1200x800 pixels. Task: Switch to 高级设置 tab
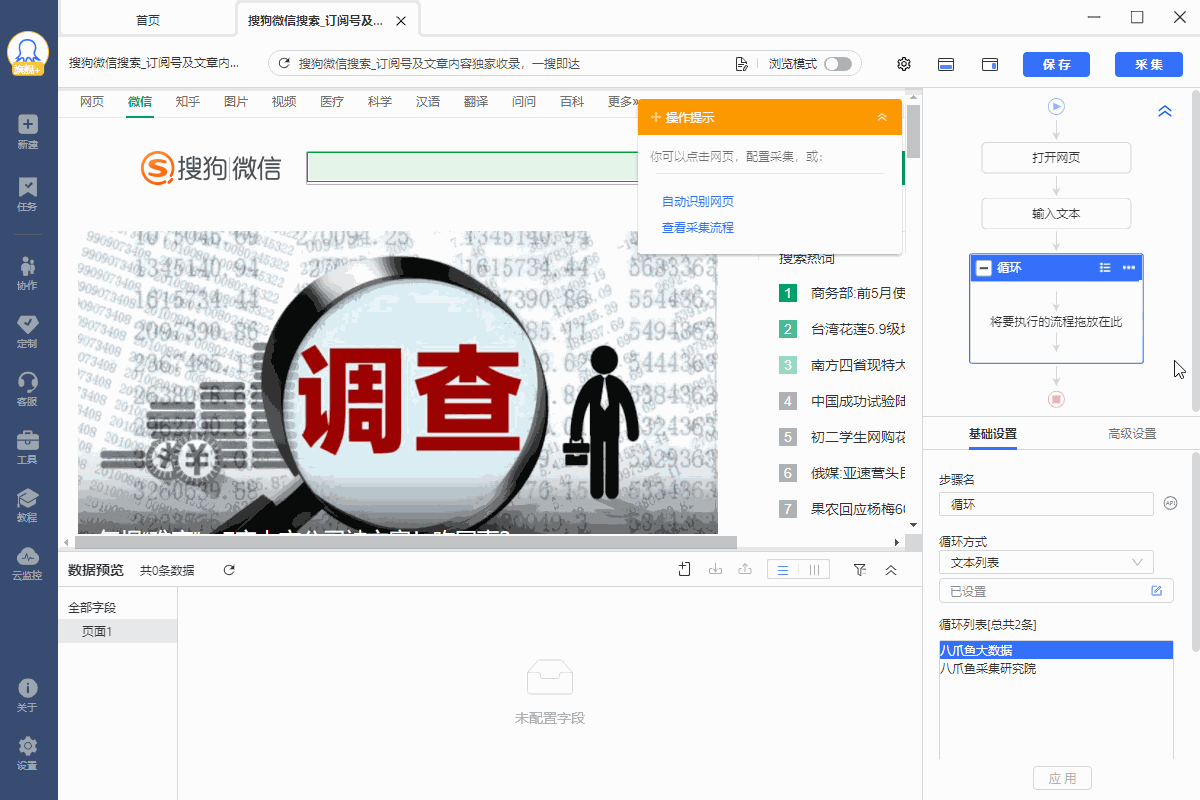tap(1131, 434)
